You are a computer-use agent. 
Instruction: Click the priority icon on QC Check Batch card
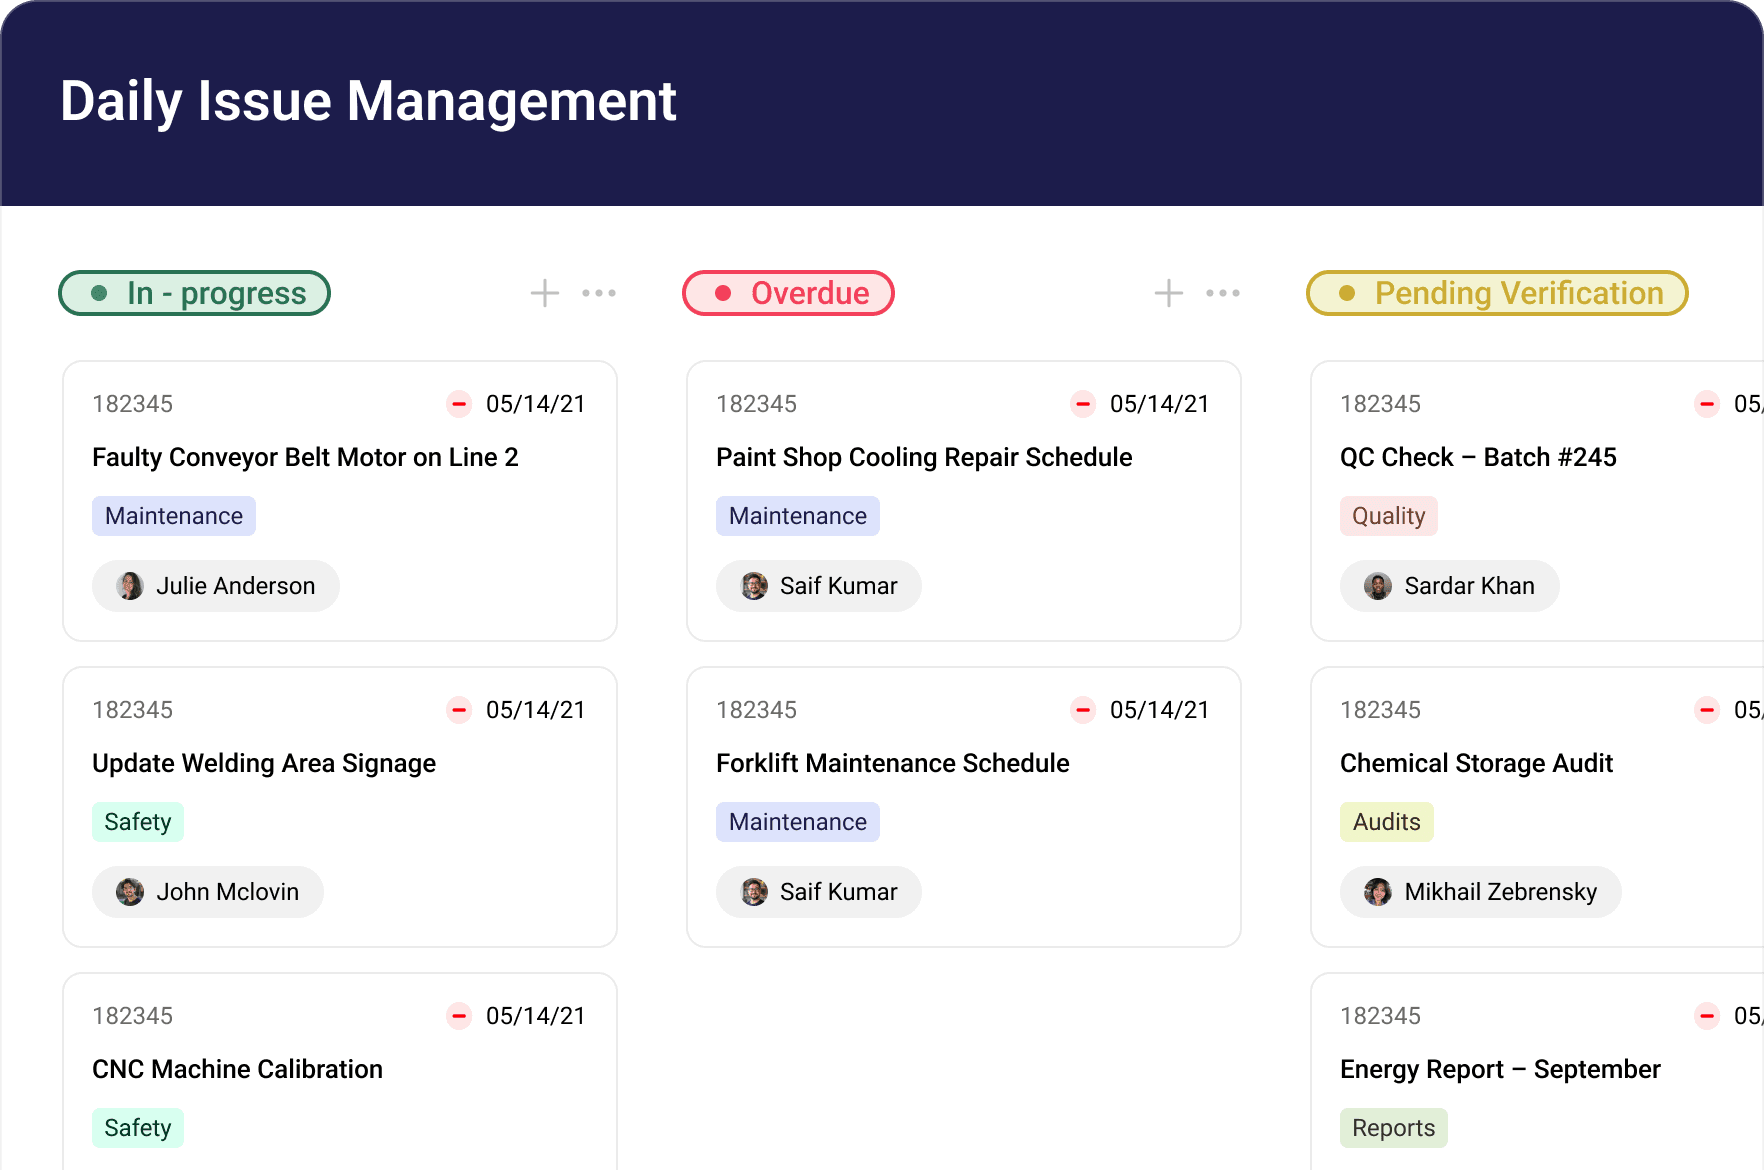point(1706,404)
